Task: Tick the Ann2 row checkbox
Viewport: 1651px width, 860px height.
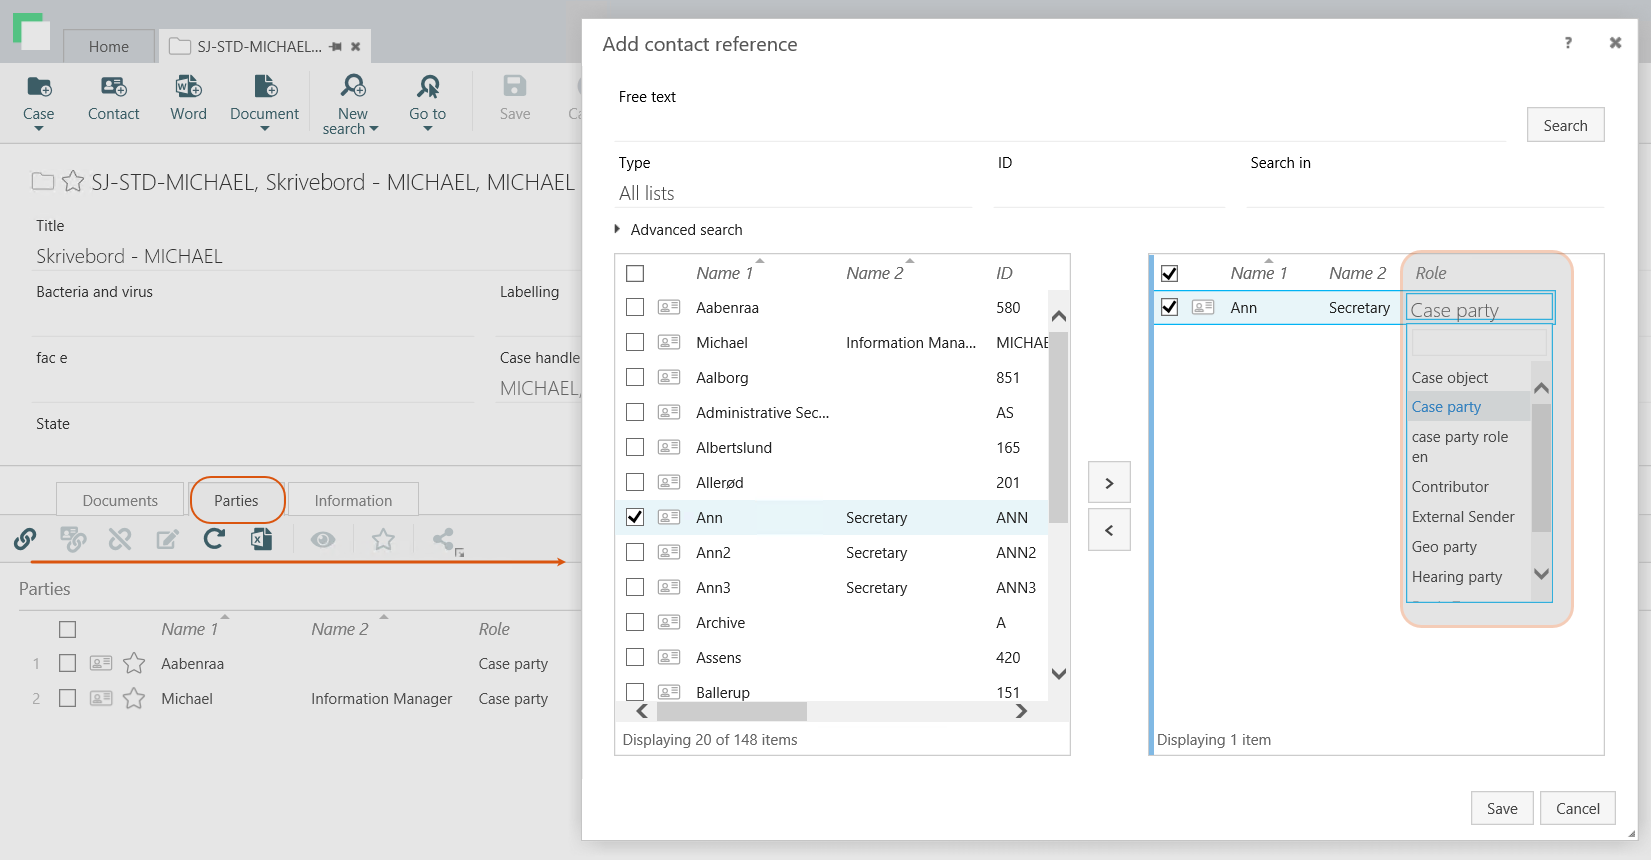Action: (635, 552)
